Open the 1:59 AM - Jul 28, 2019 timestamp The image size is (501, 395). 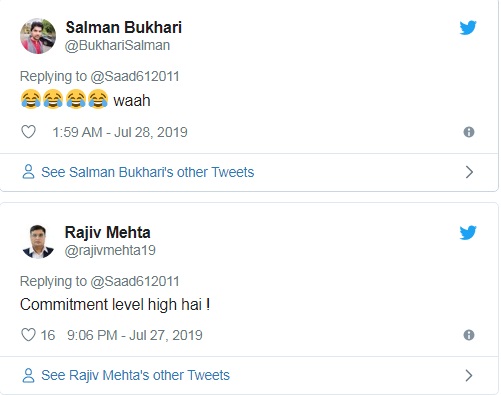pos(120,132)
